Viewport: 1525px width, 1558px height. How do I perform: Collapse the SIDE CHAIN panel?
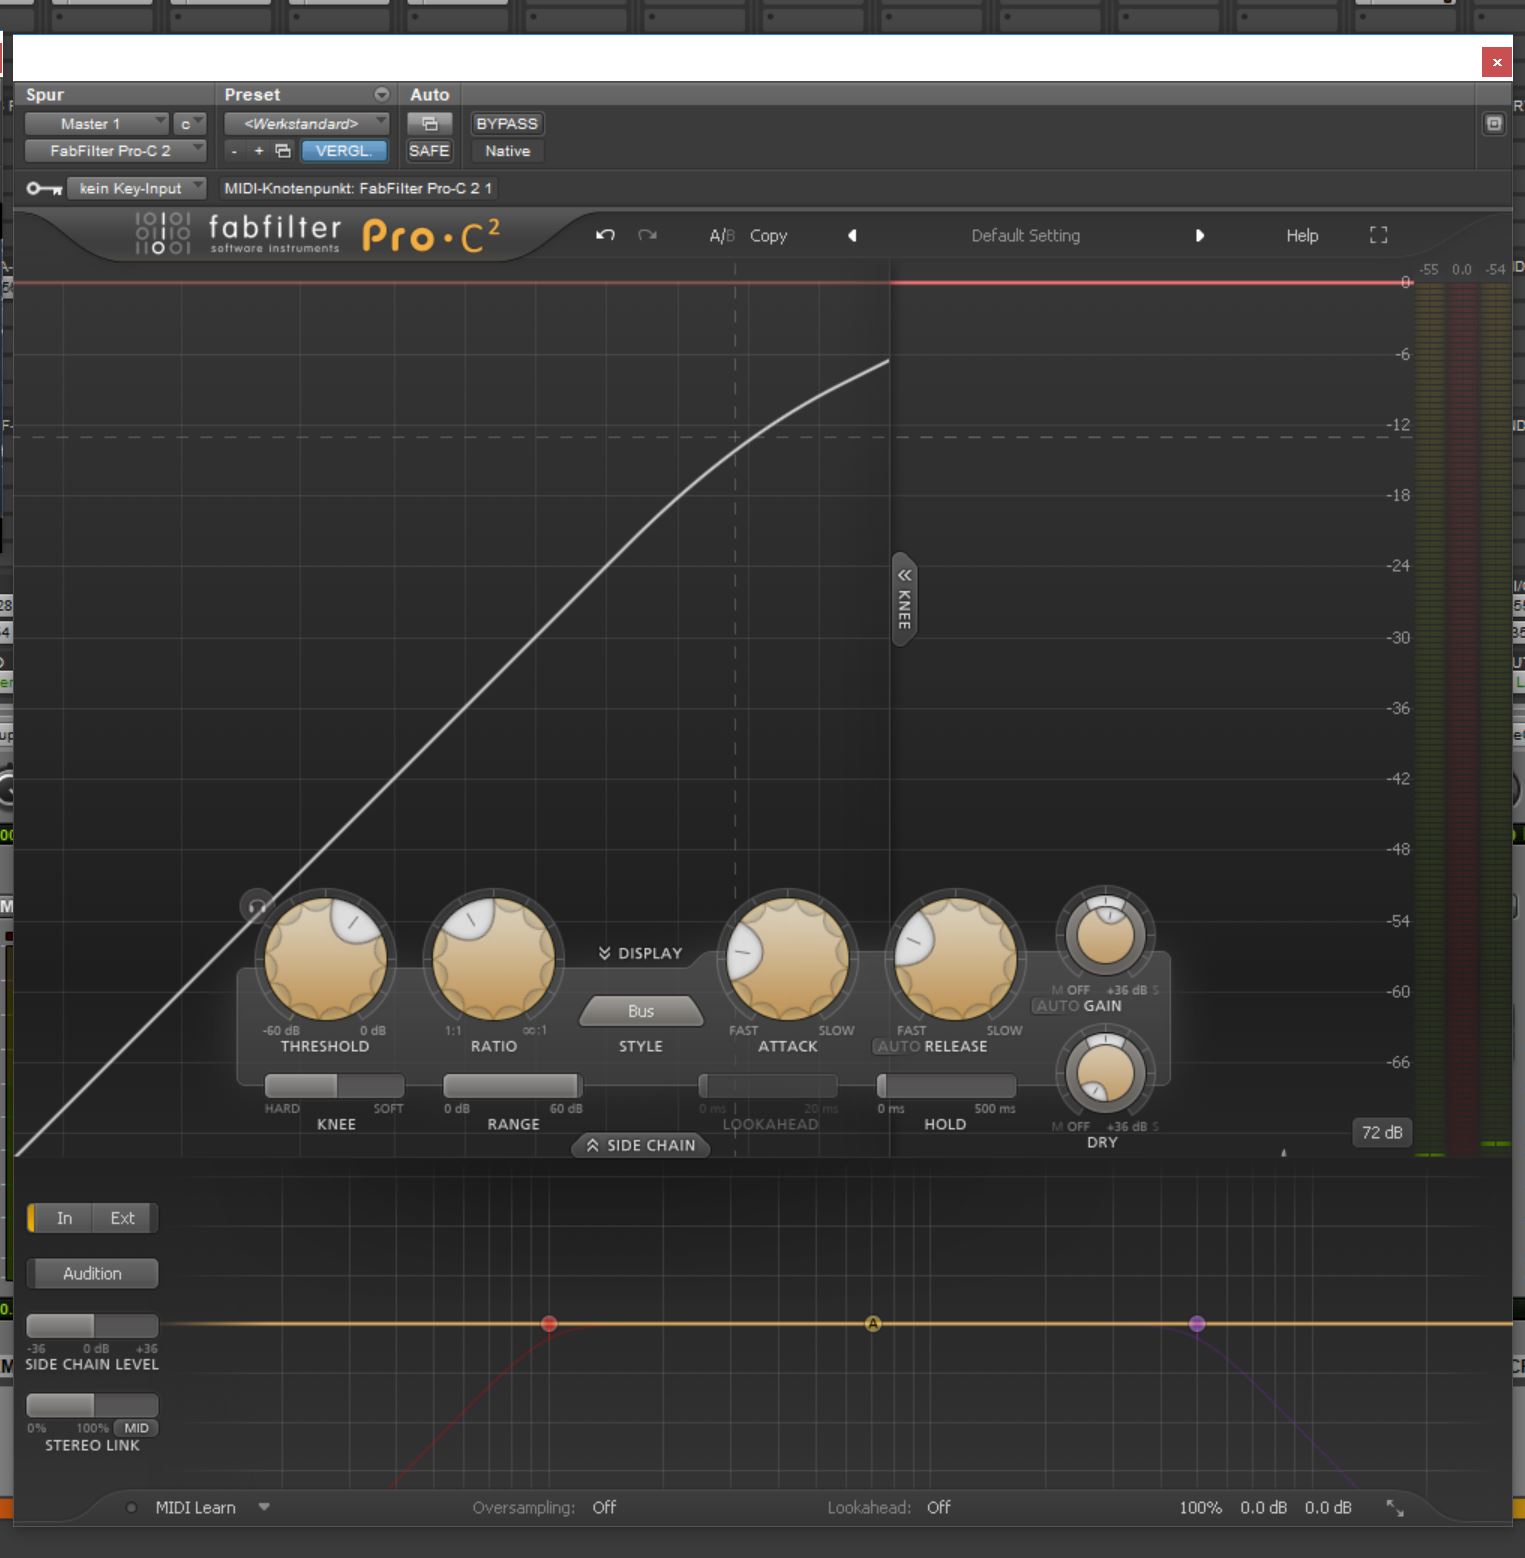pyautogui.click(x=641, y=1145)
